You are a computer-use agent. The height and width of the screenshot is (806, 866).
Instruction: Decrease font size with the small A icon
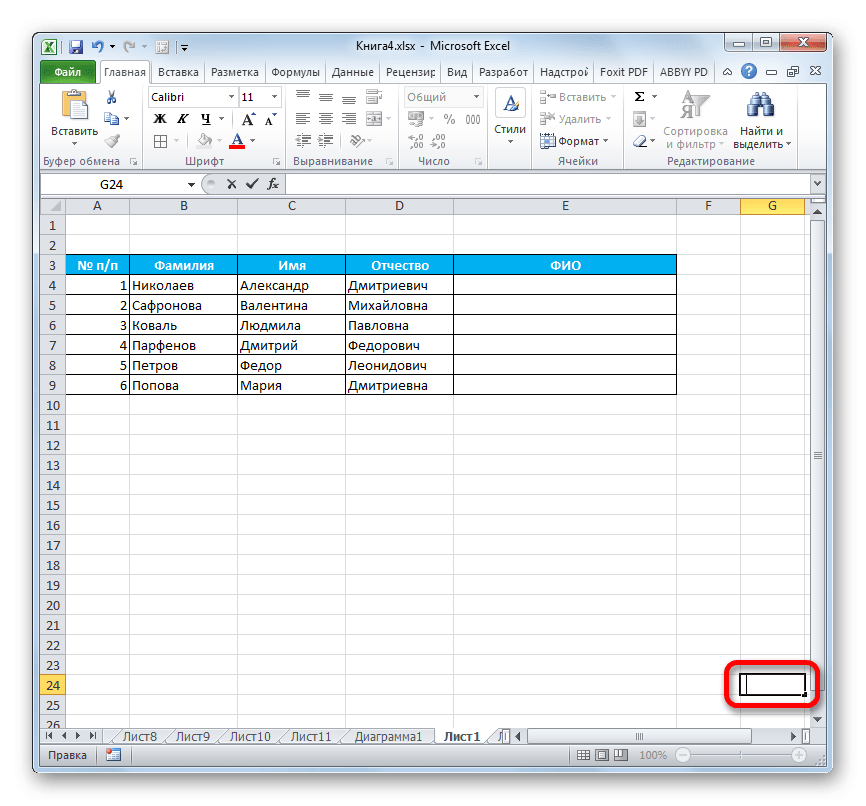click(271, 119)
